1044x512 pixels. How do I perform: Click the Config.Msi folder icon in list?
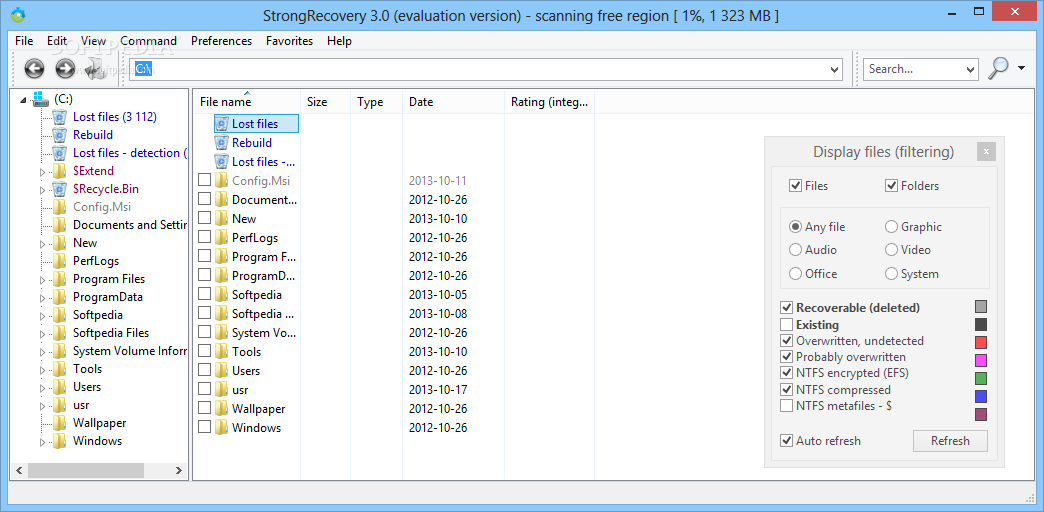pyautogui.click(x=222, y=180)
